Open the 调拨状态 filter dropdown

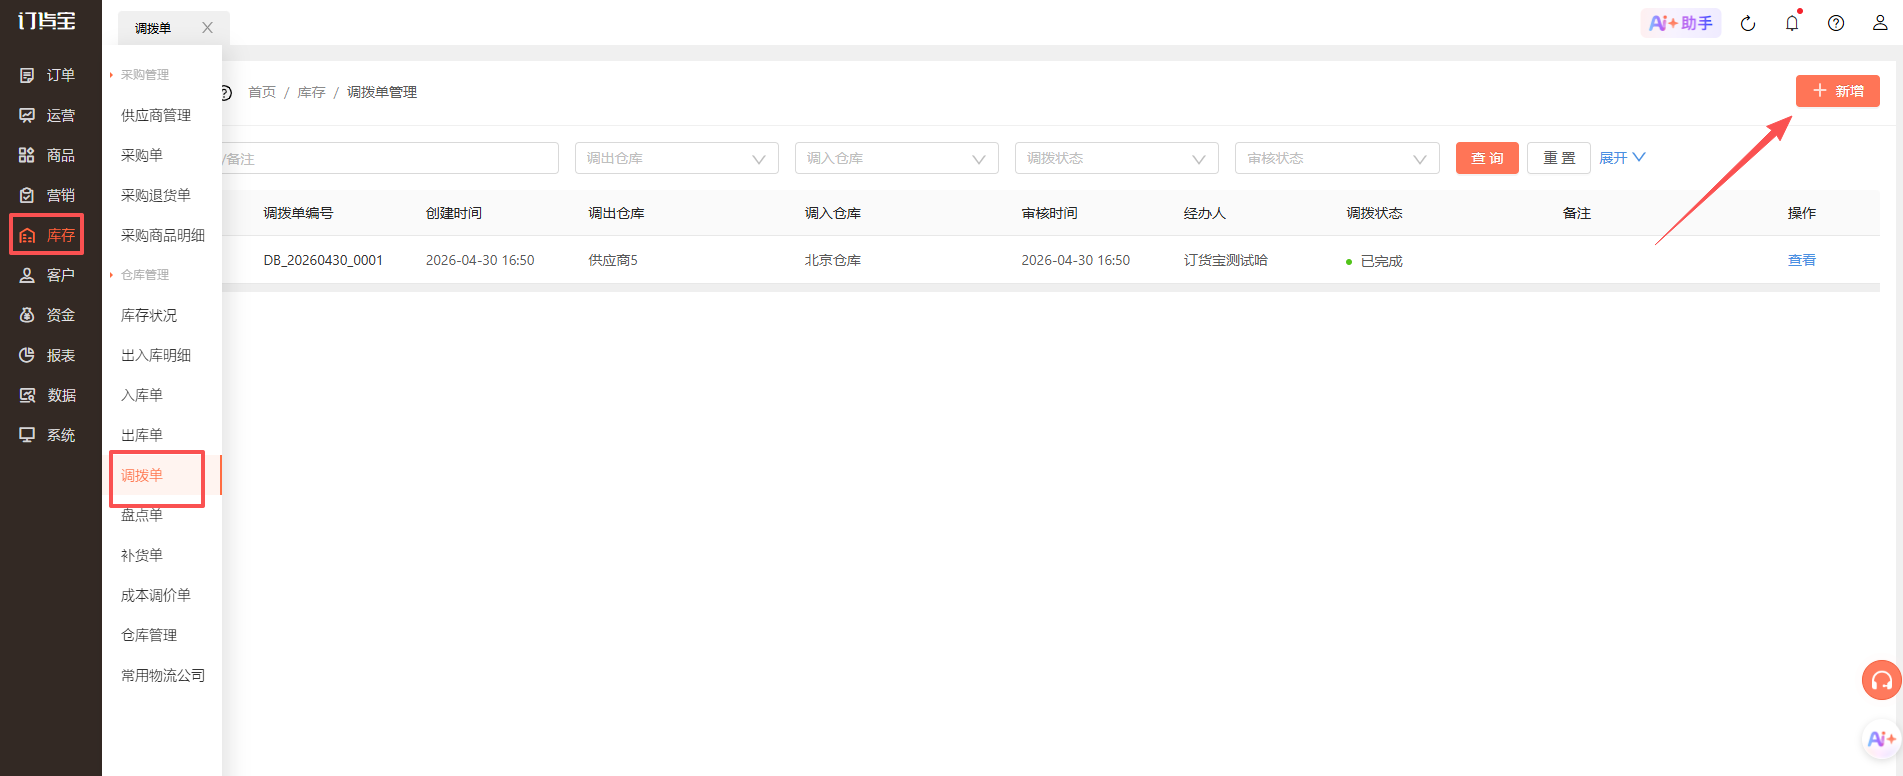1117,158
